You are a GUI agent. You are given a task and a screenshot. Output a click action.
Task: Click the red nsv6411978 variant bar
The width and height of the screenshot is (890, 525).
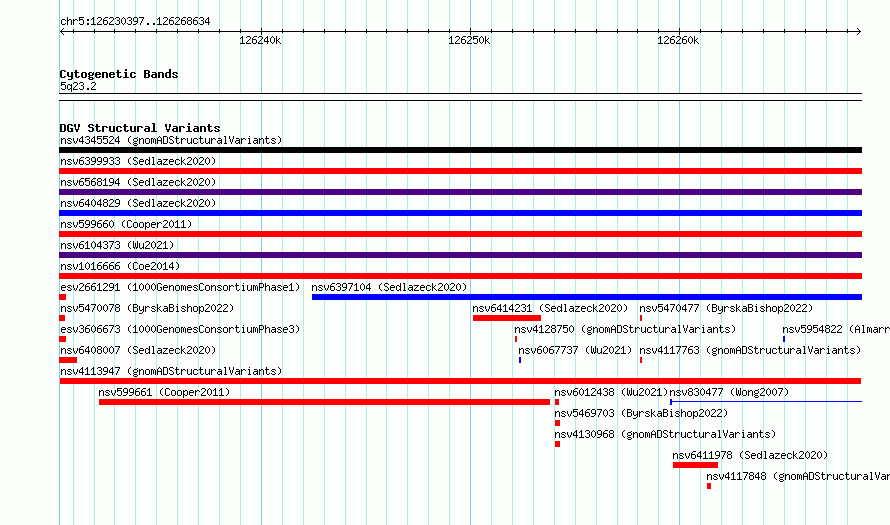click(x=695, y=465)
